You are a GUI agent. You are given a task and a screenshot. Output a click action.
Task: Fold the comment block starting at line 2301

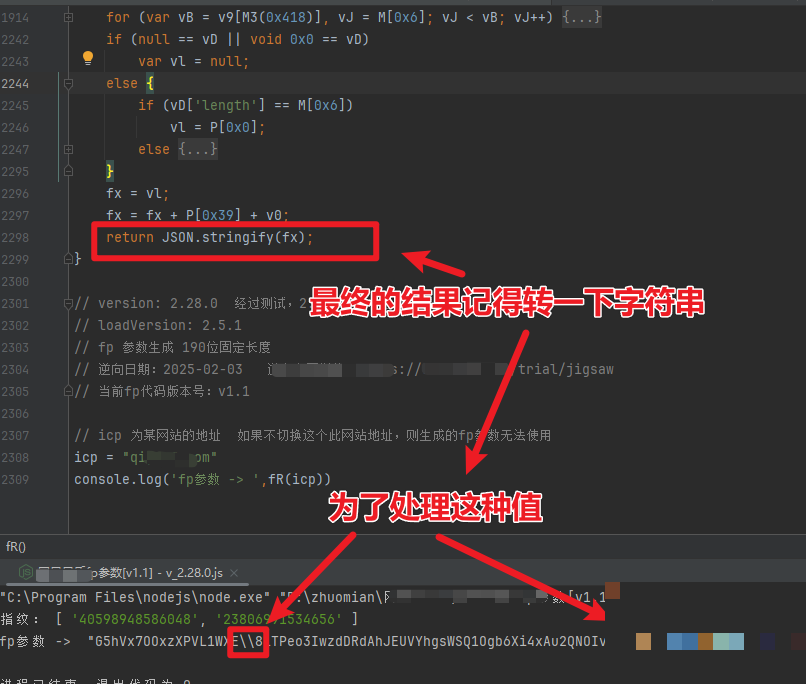click(68, 303)
